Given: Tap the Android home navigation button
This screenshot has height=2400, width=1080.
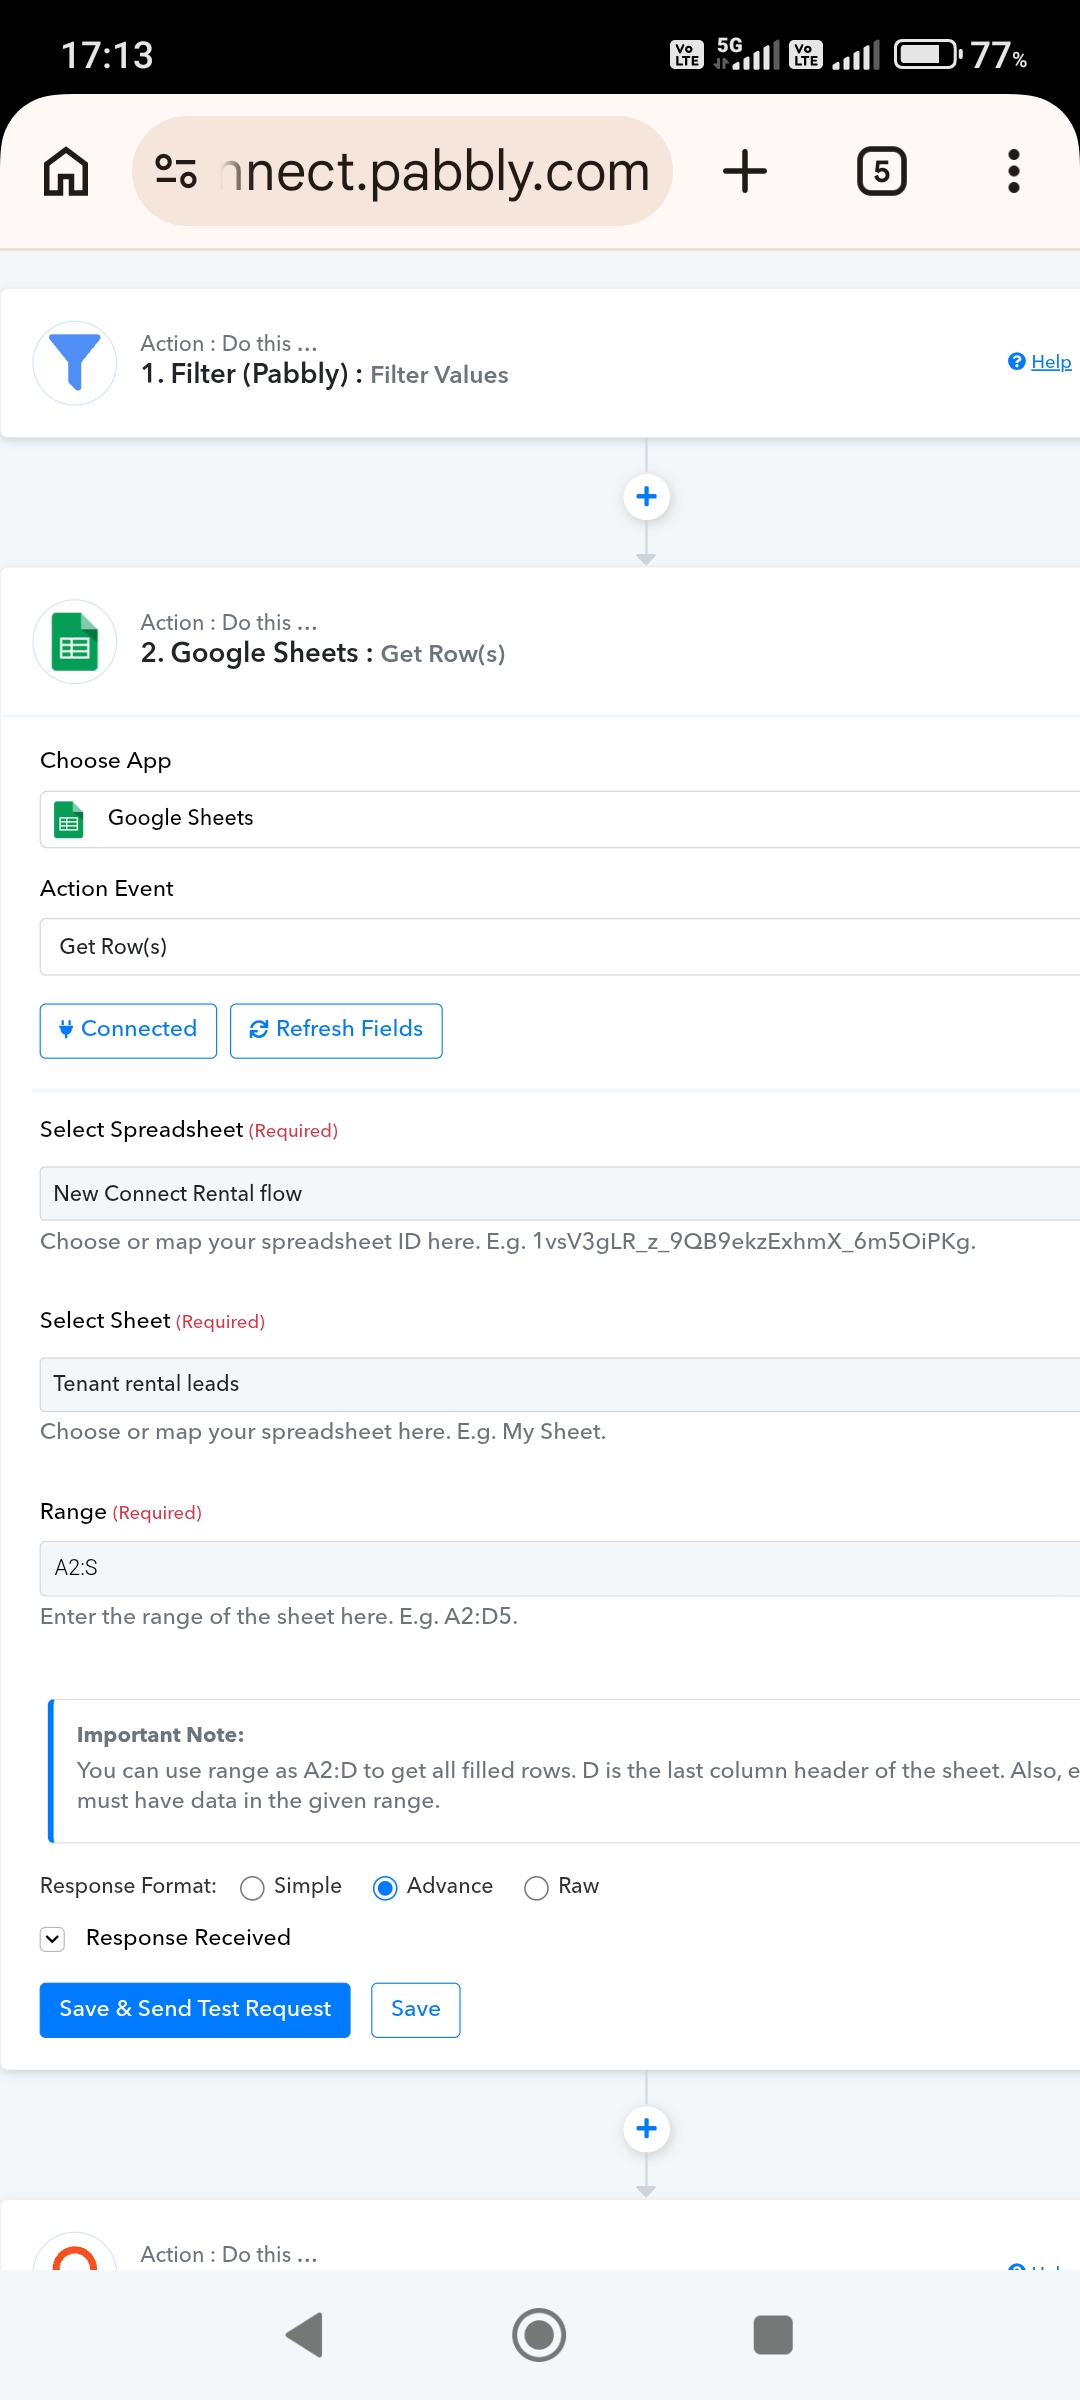Looking at the screenshot, I should (539, 2335).
